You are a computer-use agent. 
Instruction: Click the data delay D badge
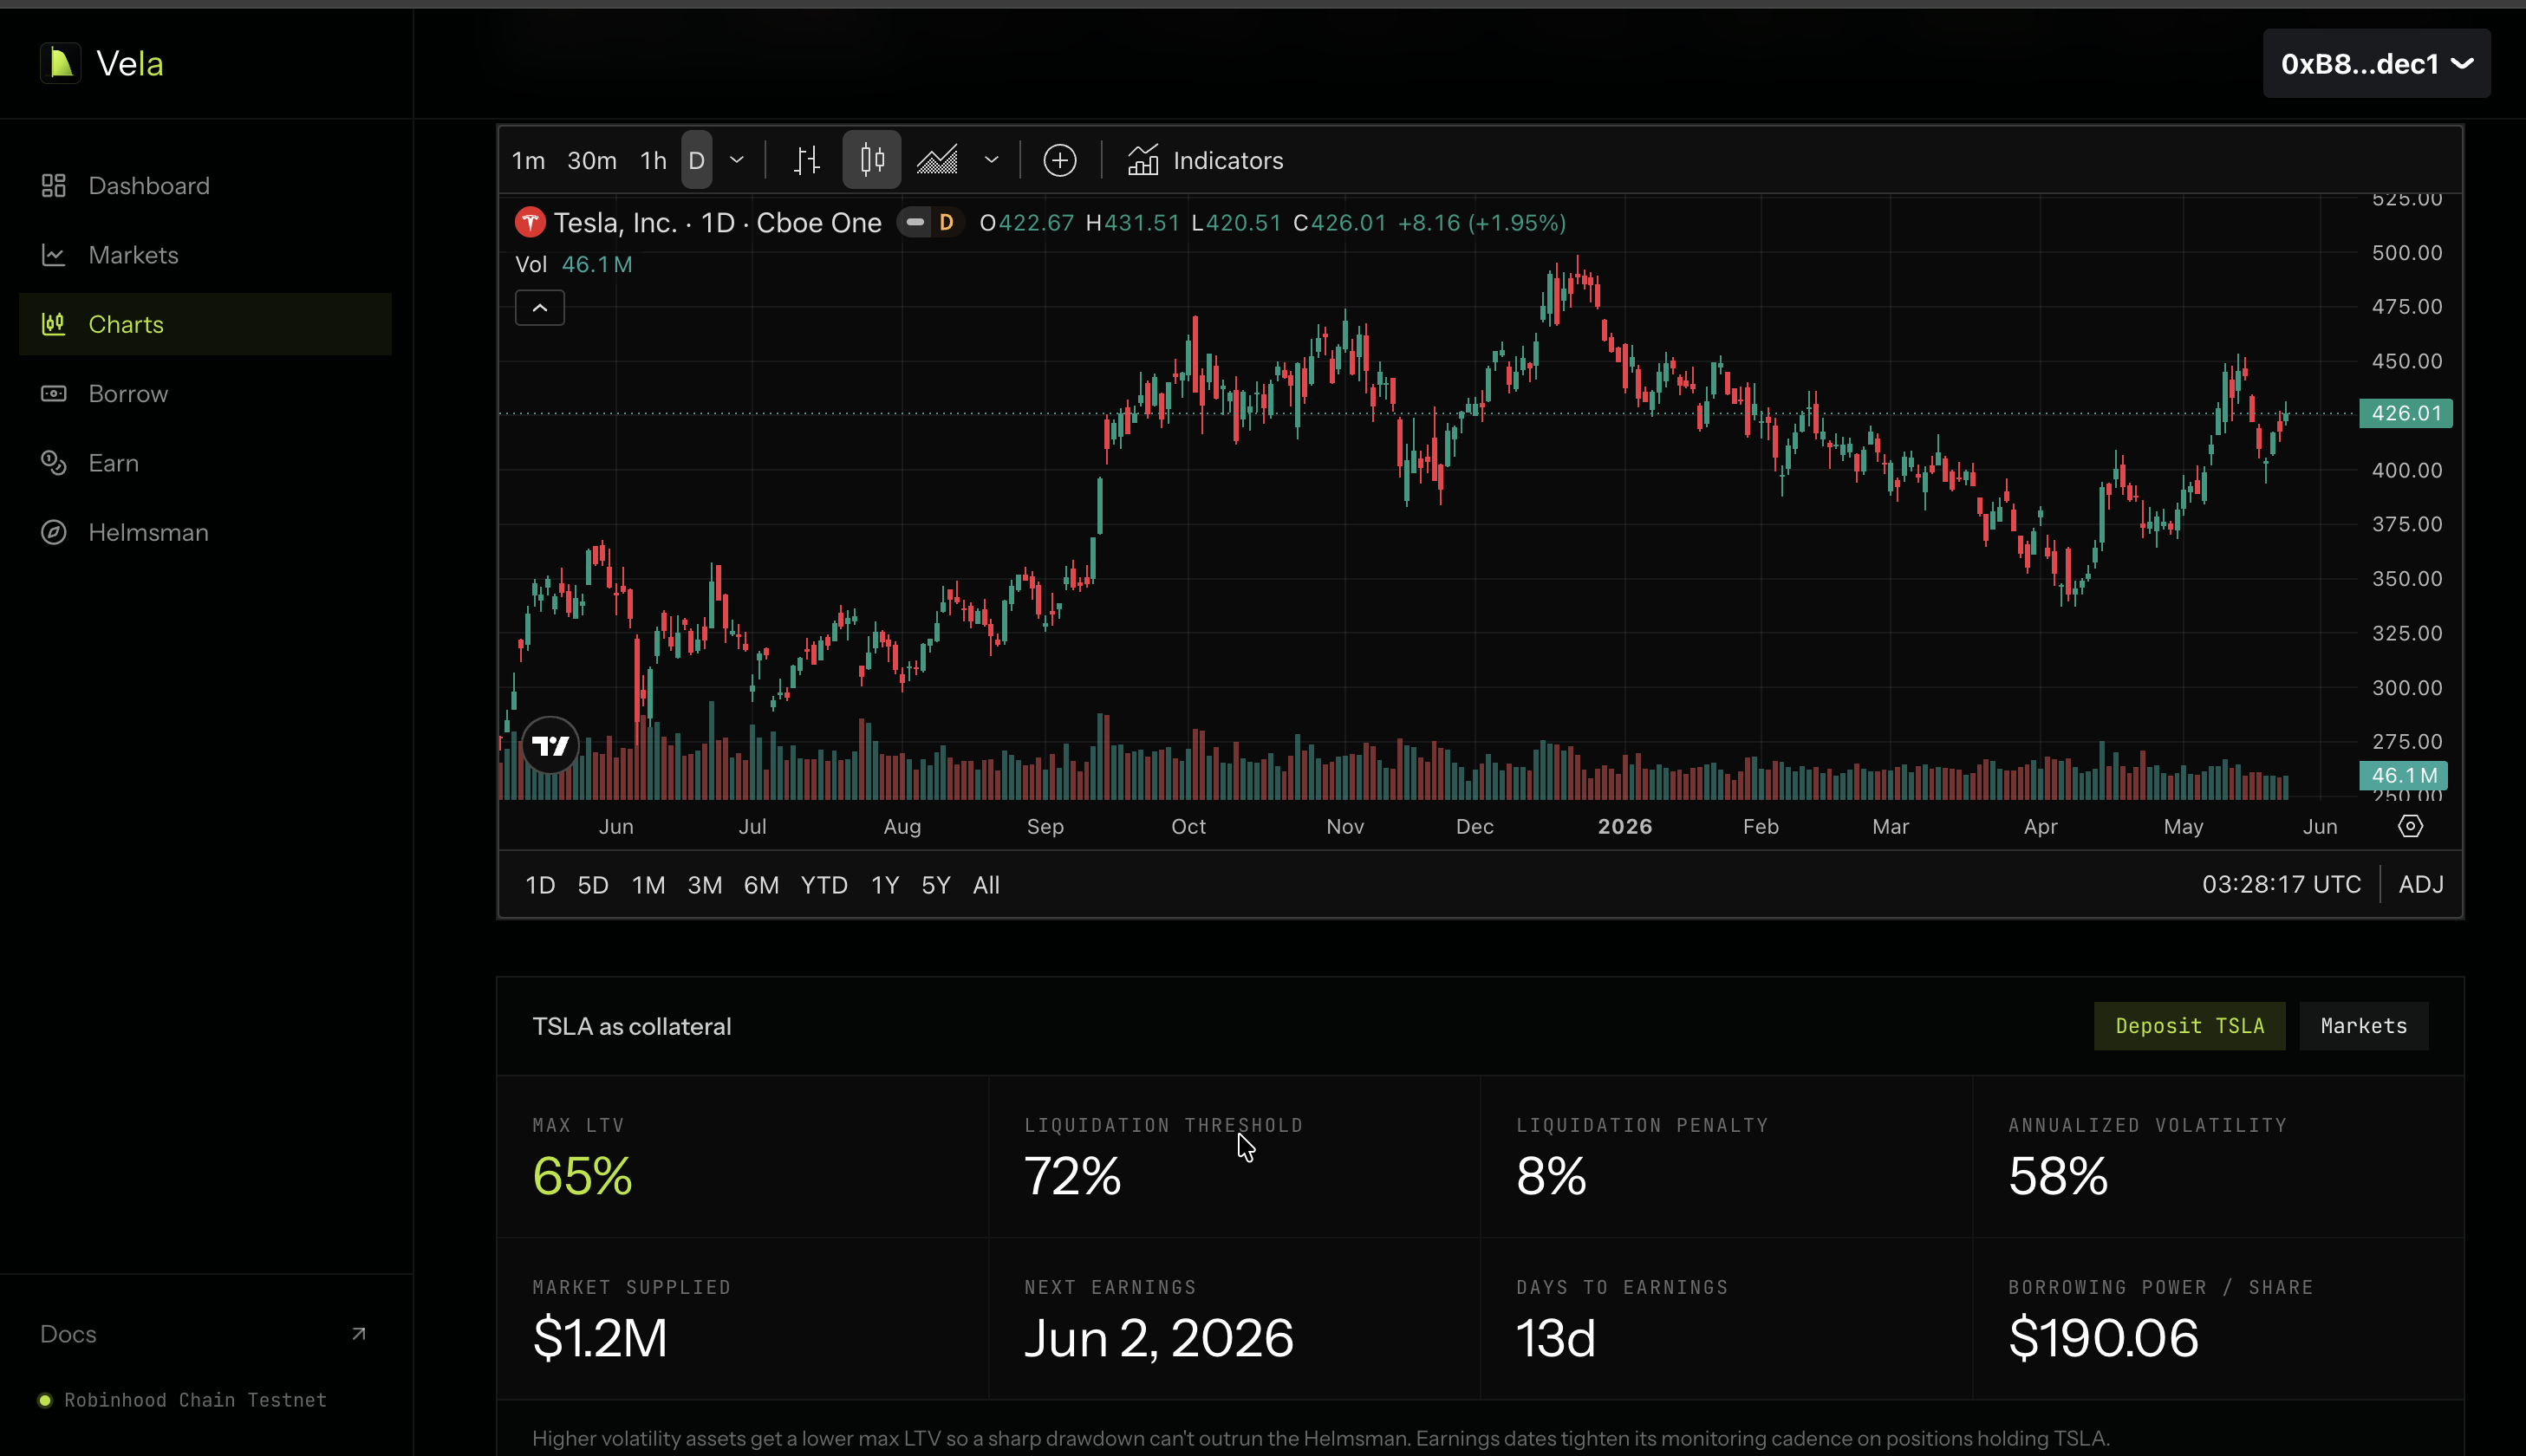946,223
